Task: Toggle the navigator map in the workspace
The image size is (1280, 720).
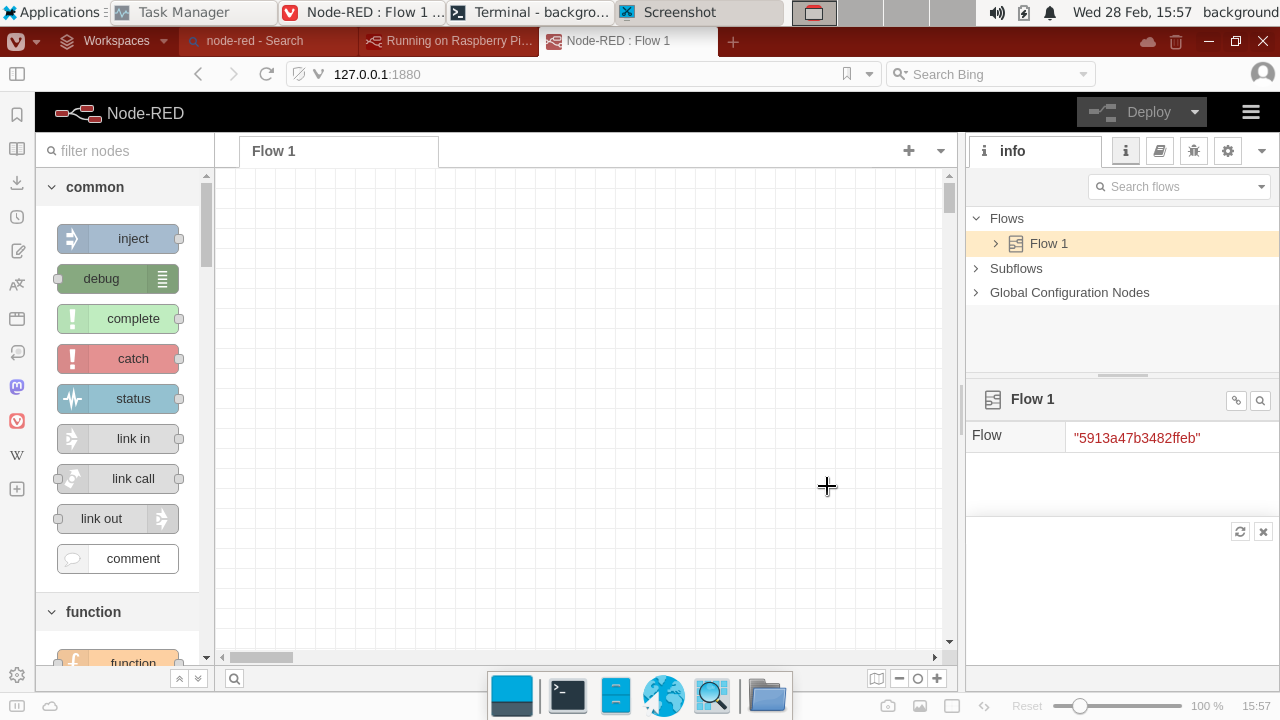Action: click(876, 678)
